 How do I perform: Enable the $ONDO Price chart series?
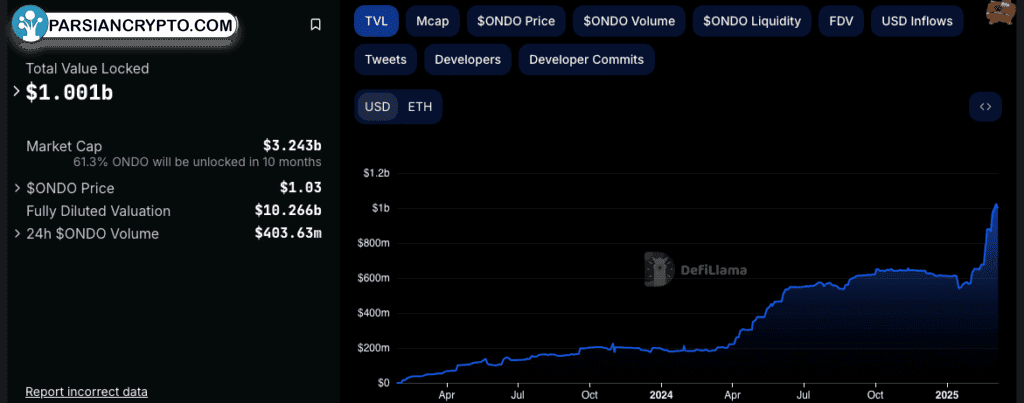click(516, 21)
